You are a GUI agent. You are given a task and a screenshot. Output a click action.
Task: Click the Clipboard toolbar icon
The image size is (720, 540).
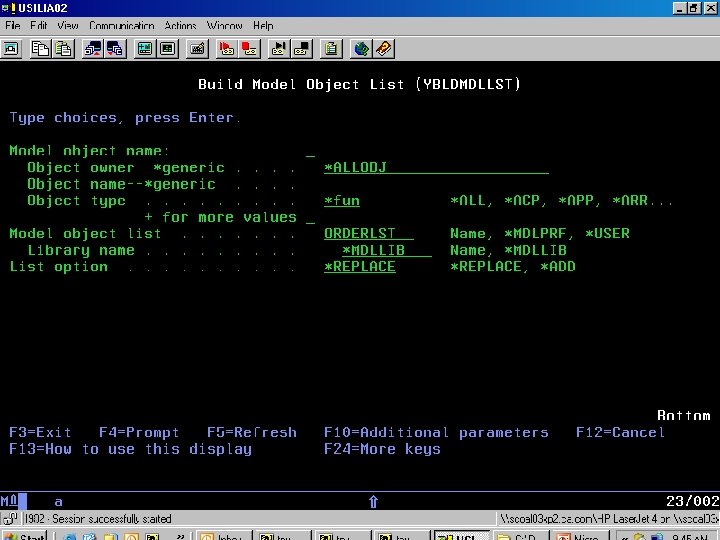pos(331,49)
